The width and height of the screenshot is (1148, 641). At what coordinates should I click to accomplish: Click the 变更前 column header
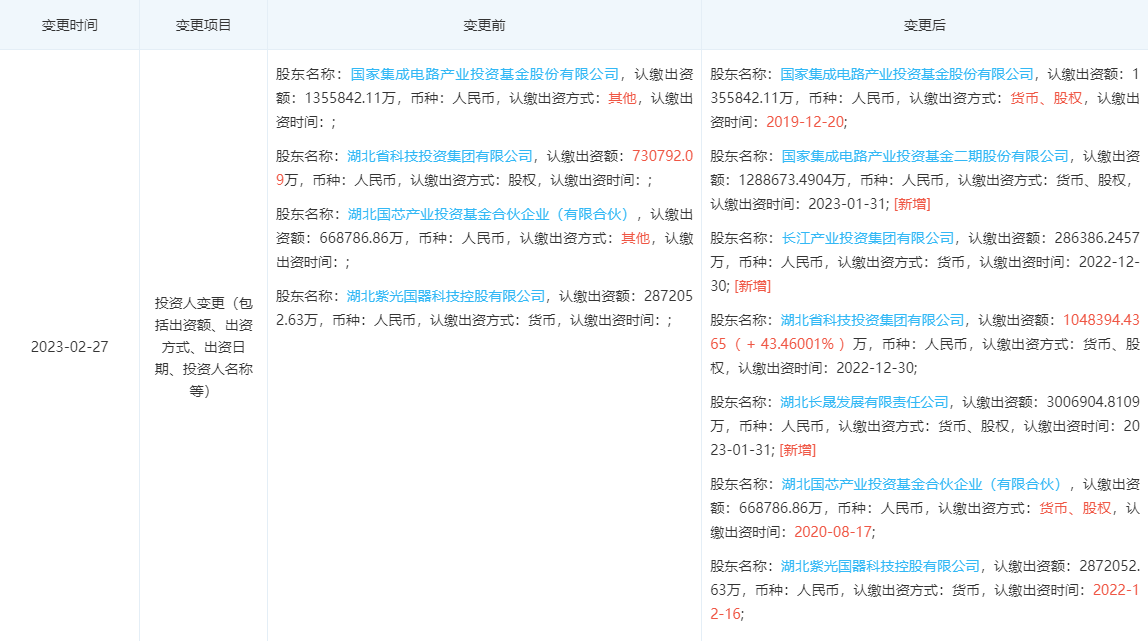pyautogui.click(x=484, y=25)
